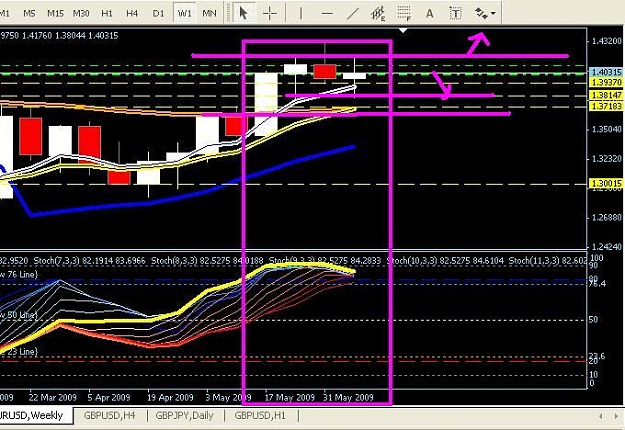Viewport: 625px width, 430px height.
Task: Click the 22 Mar 2009 date label
Action: click(x=53, y=398)
